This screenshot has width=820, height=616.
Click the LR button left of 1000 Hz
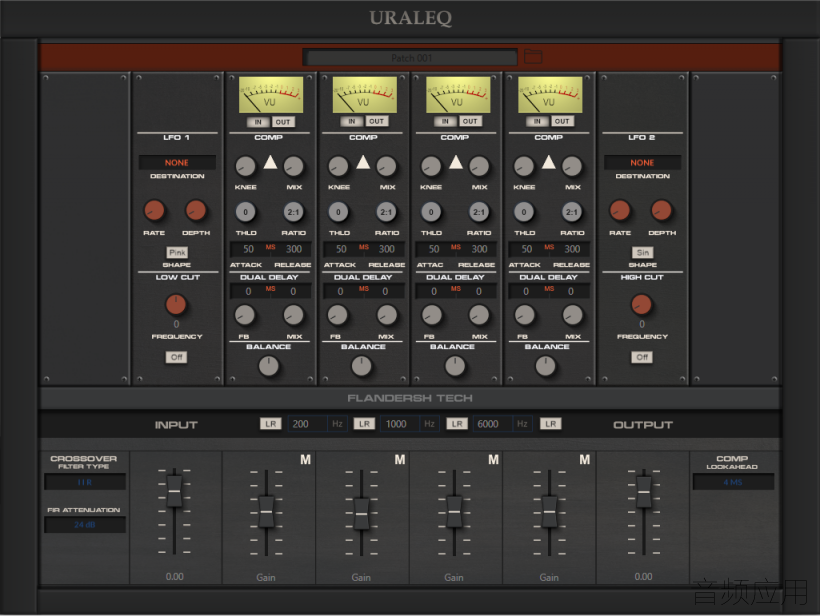pos(364,424)
